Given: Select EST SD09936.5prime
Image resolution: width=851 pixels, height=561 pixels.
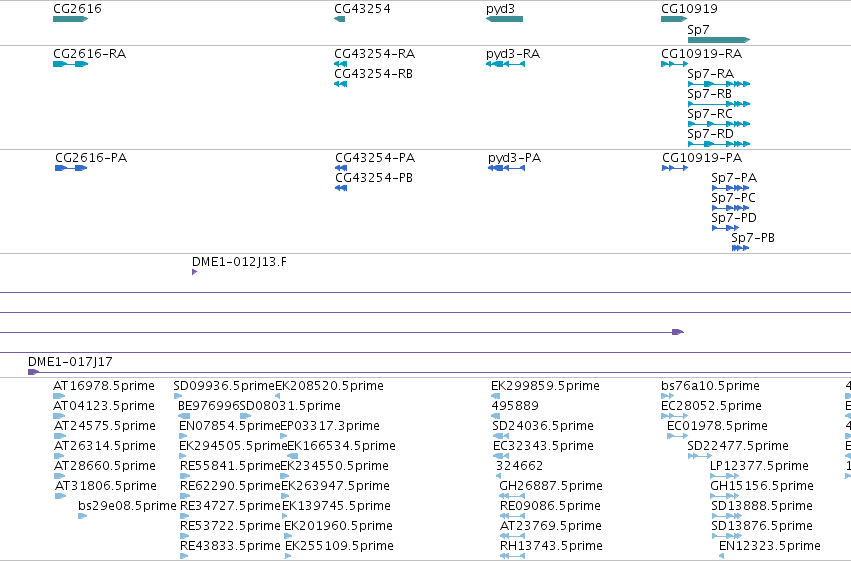Looking at the screenshot, I should pyautogui.click(x=178, y=396).
